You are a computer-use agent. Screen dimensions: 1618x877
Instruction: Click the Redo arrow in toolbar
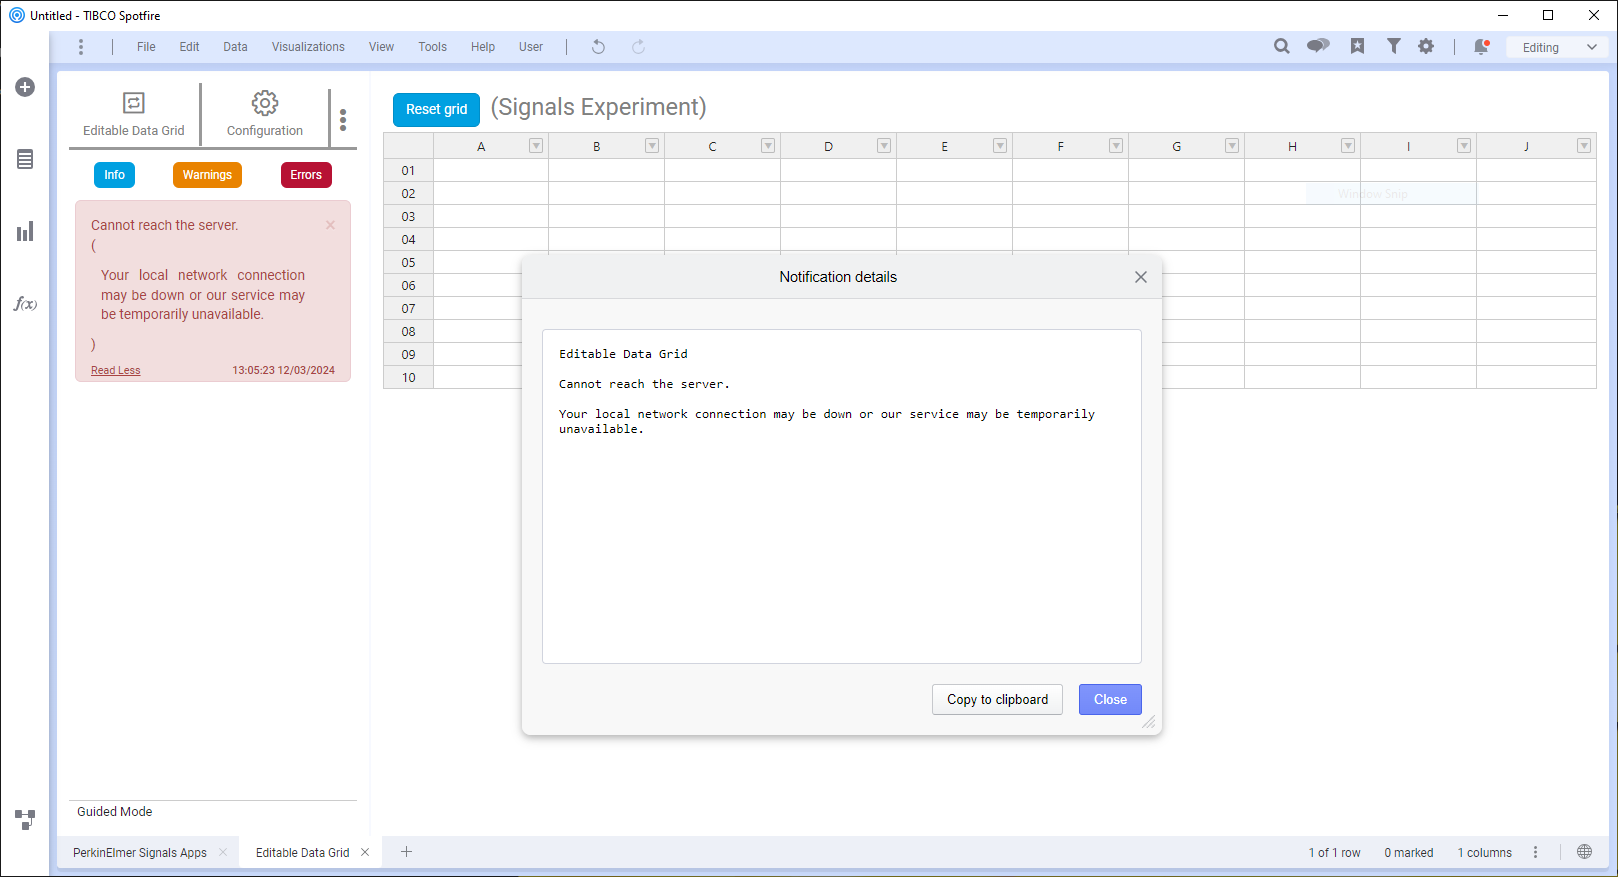pyautogui.click(x=638, y=47)
